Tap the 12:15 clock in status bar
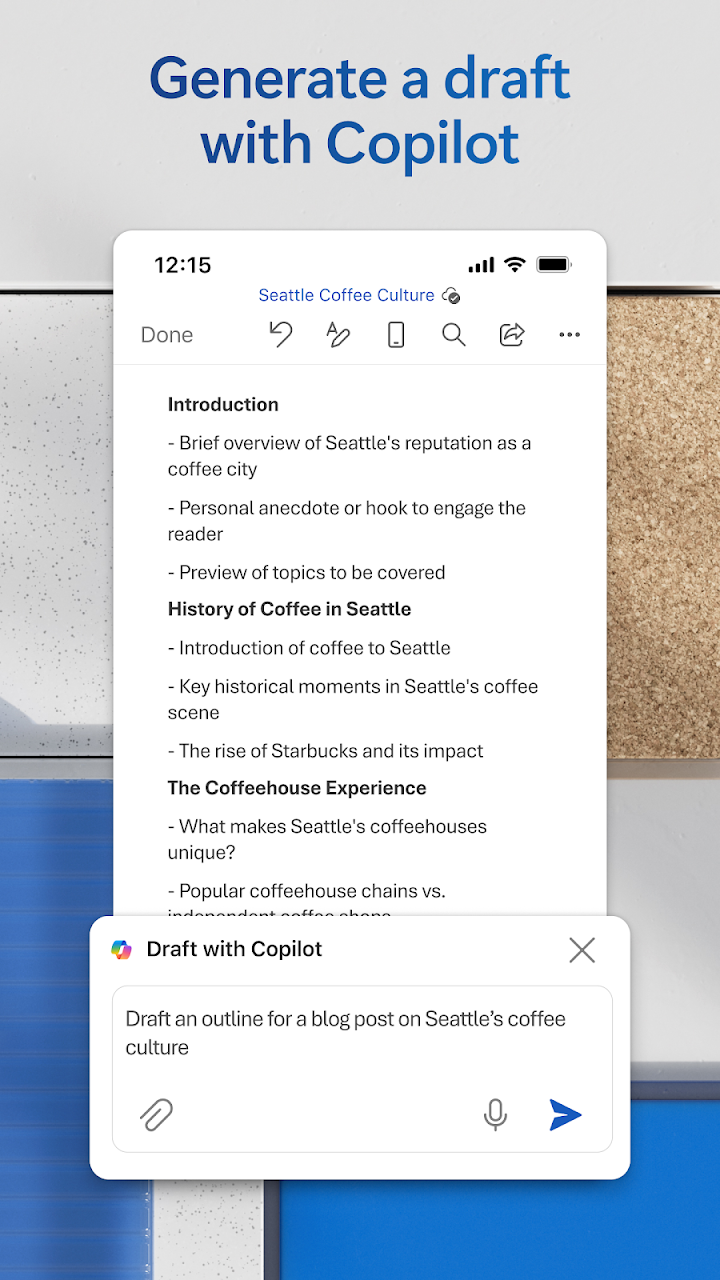Image resolution: width=720 pixels, height=1280 pixels. (x=182, y=265)
